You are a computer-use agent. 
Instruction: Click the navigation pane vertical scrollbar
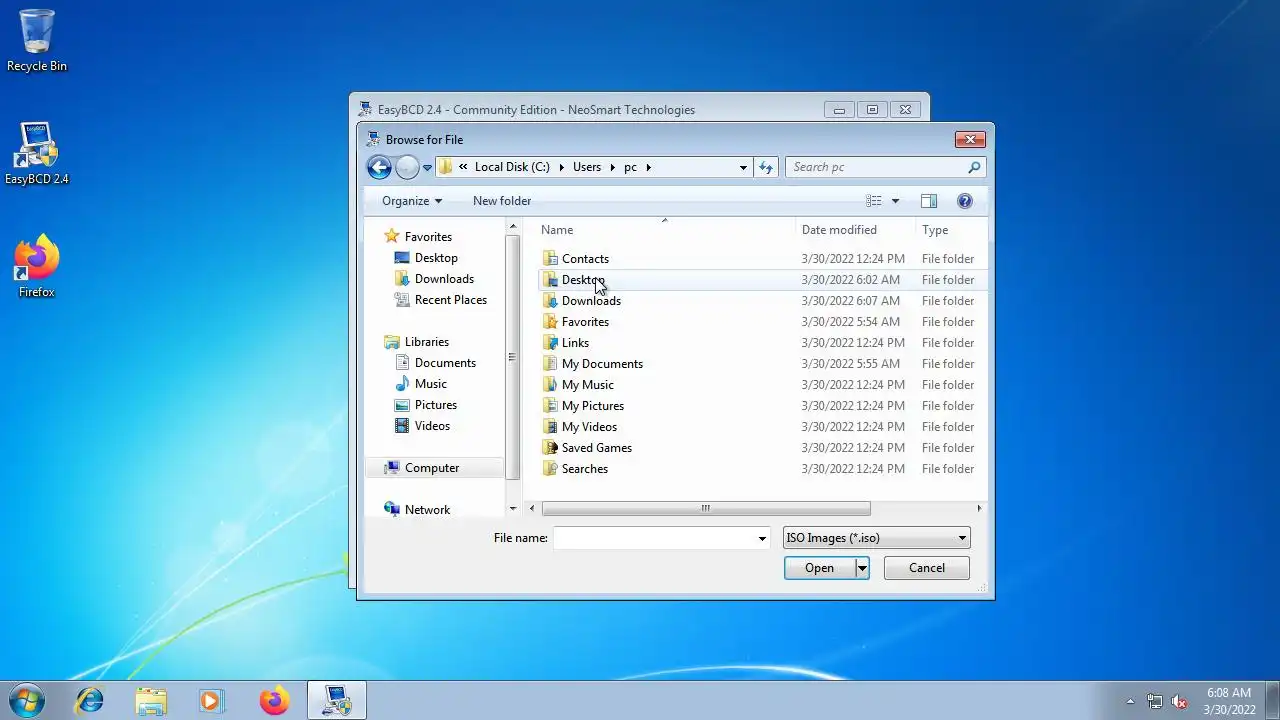click(512, 357)
